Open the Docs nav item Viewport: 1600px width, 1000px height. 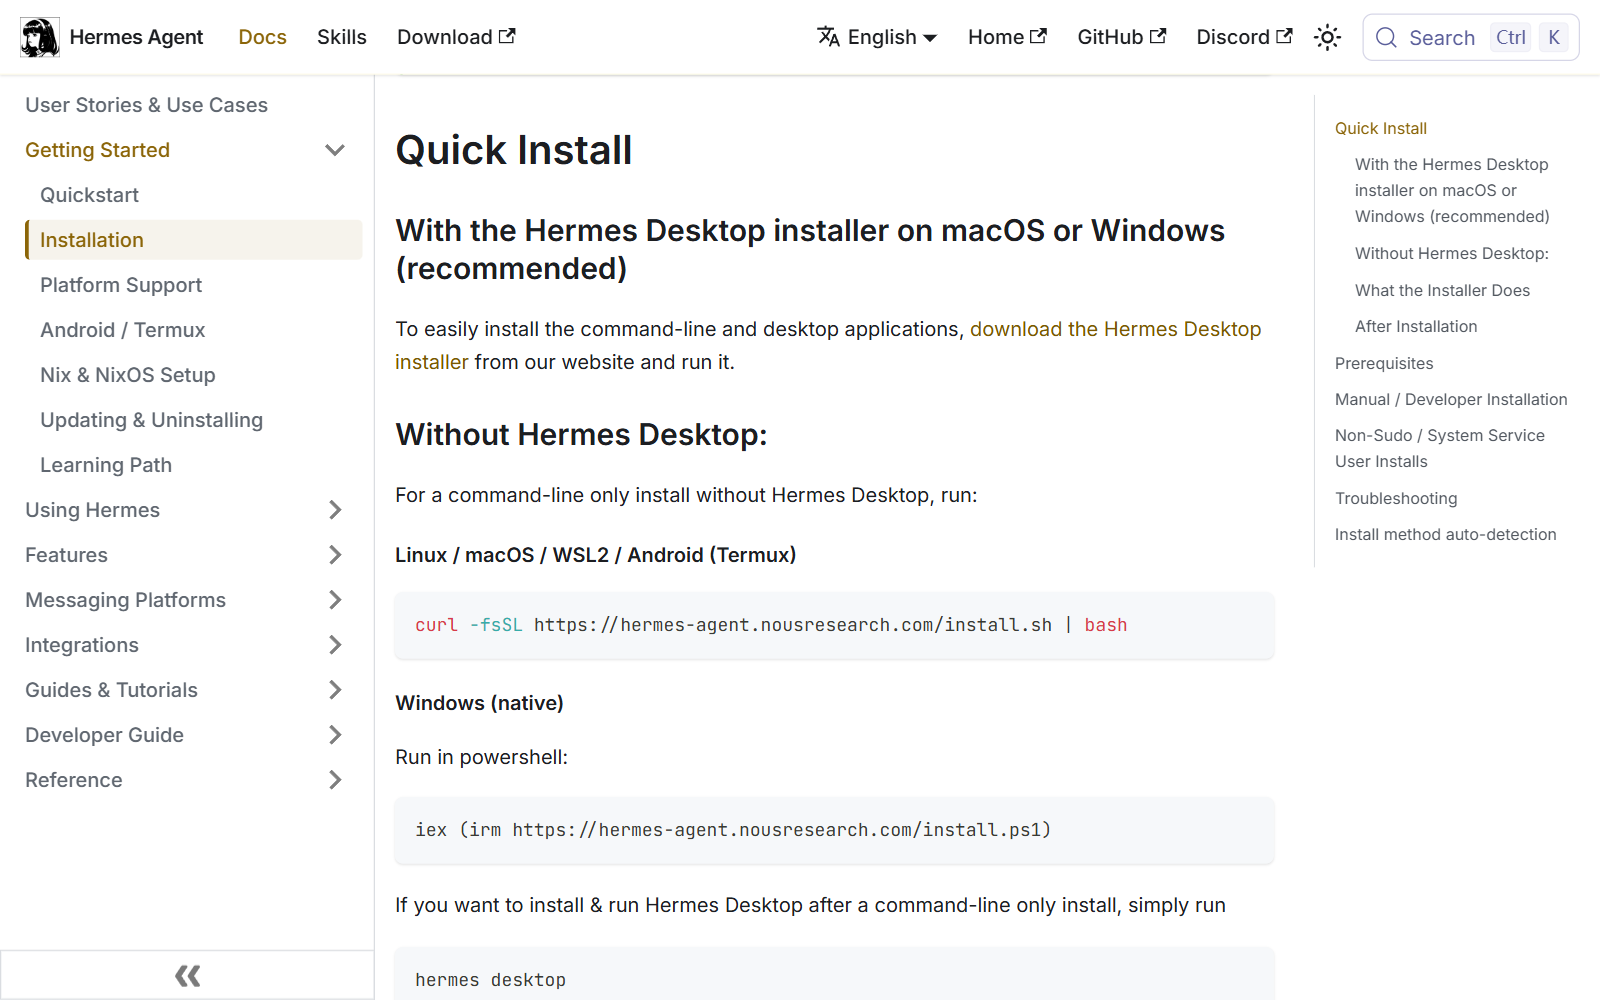pos(263,37)
